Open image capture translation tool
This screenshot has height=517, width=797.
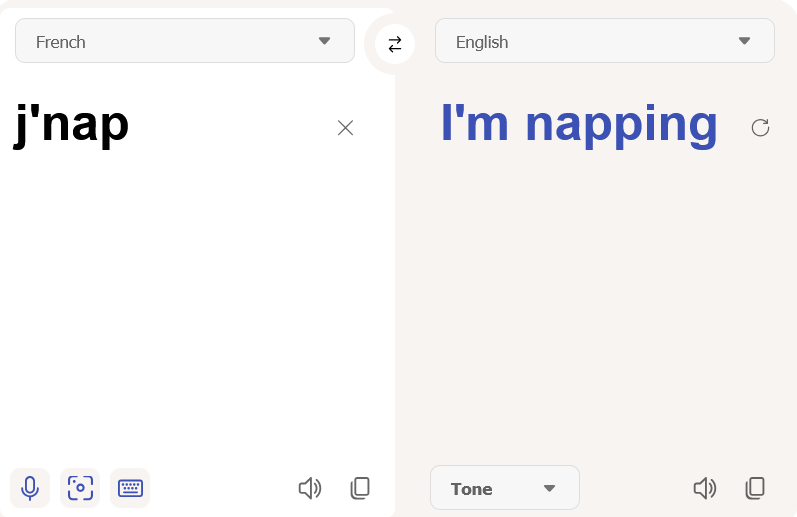pos(80,488)
